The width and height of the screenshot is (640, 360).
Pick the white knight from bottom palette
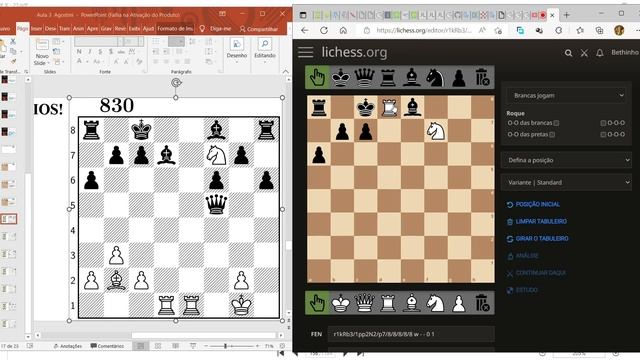(x=435, y=303)
